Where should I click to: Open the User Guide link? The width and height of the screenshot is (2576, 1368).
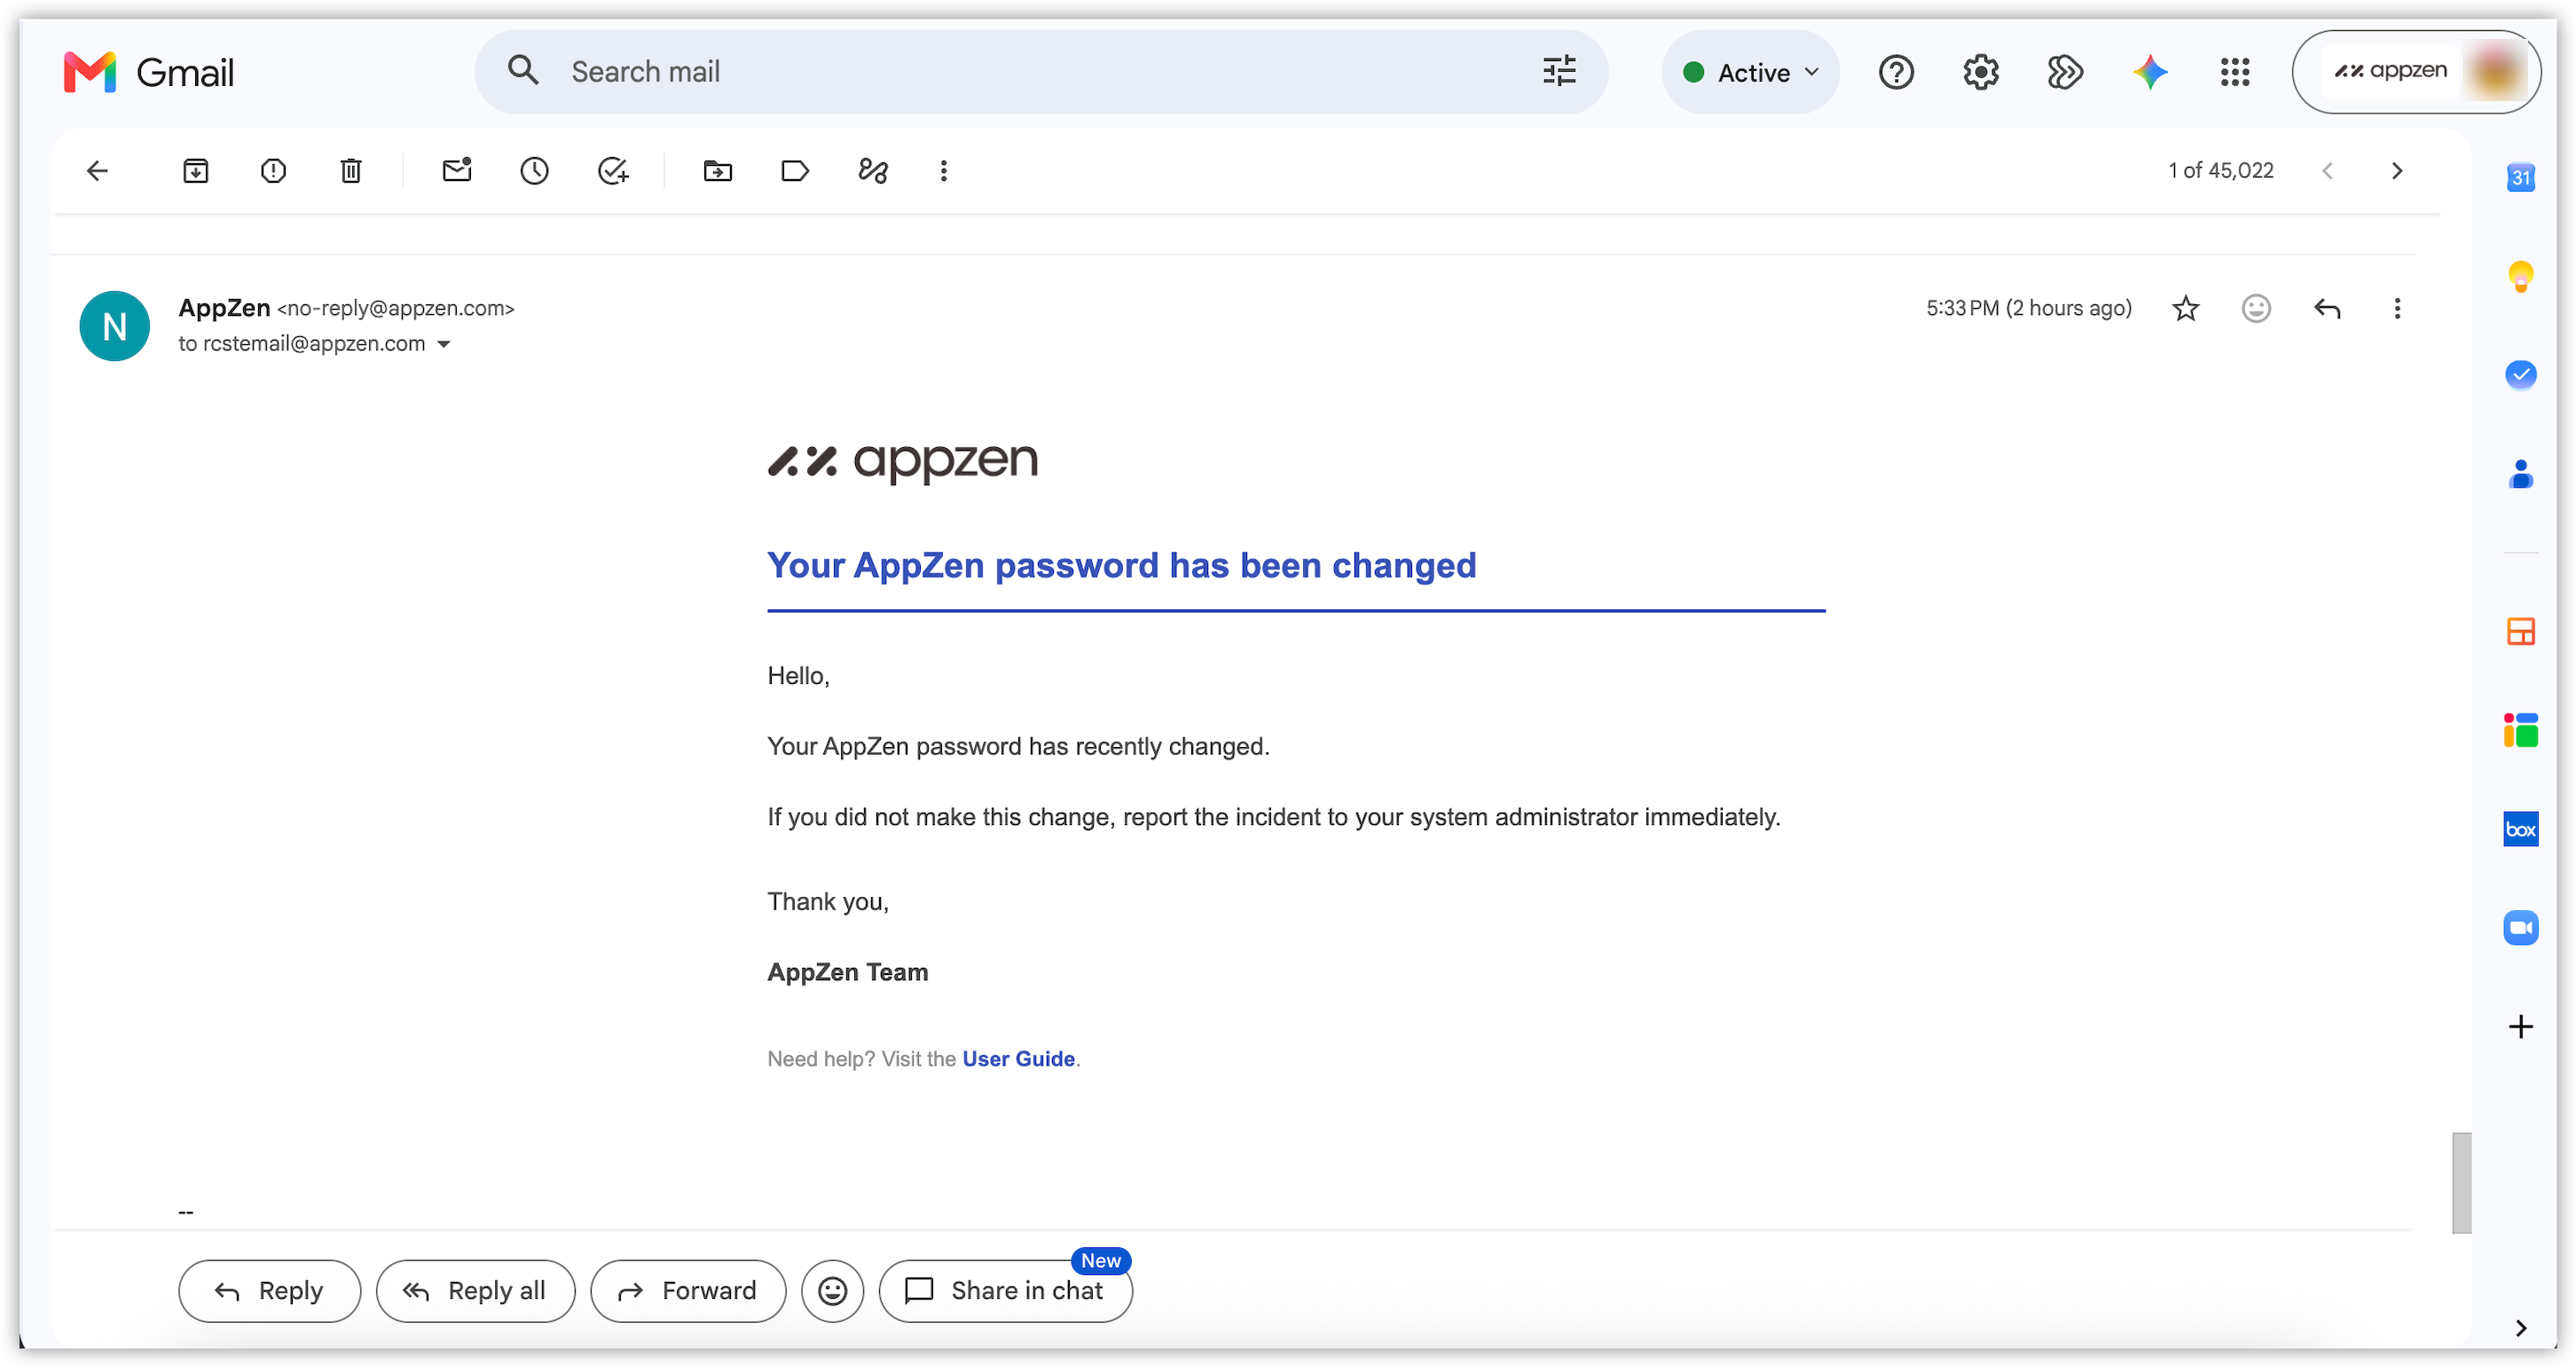tap(1018, 1059)
